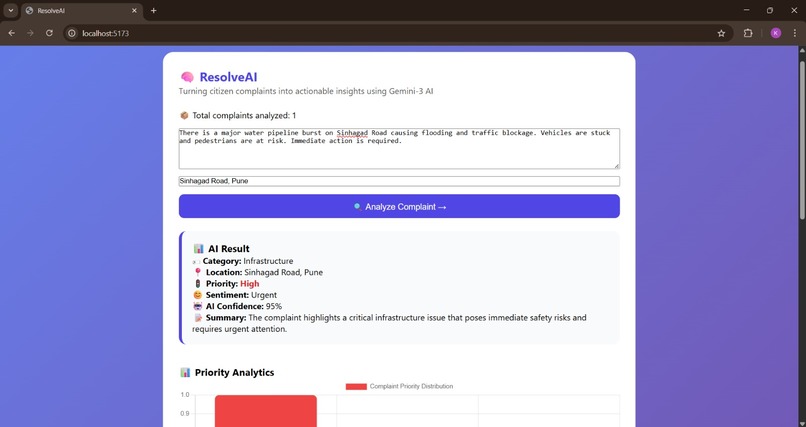Viewport: 806px width, 427px height.
Task: Expand the tab search dropdown
Action: pos(10,10)
